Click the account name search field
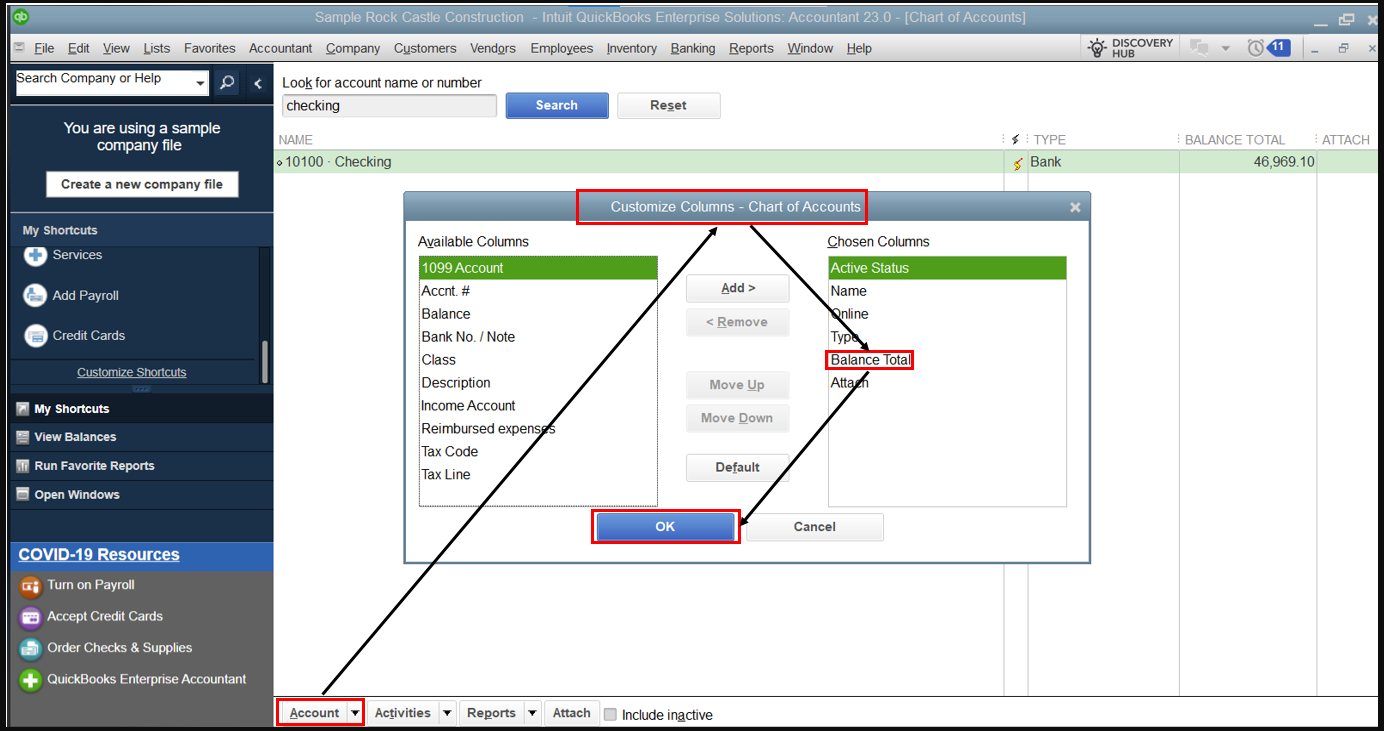Screen dimensions: 1384x731 click(389, 105)
